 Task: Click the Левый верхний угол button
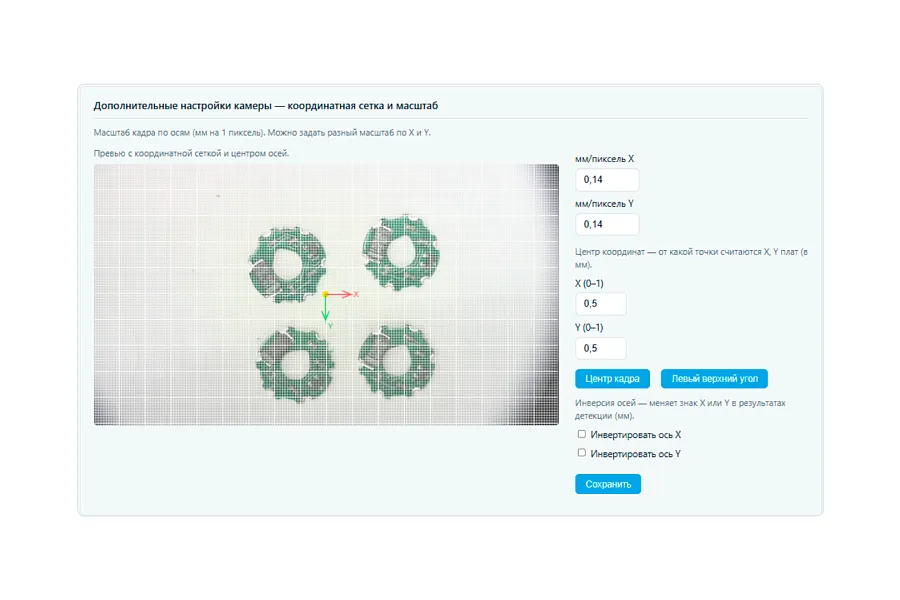point(714,378)
